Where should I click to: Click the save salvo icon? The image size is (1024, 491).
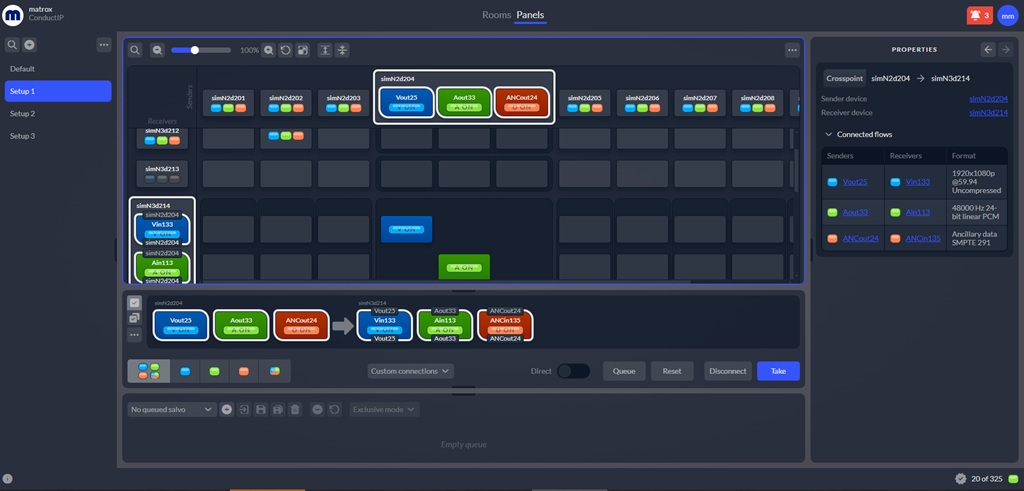(x=261, y=409)
